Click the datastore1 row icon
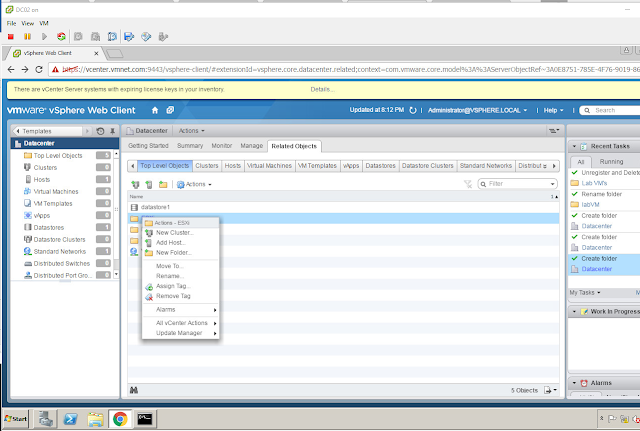This screenshot has width=640, height=431. (x=134, y=207)
